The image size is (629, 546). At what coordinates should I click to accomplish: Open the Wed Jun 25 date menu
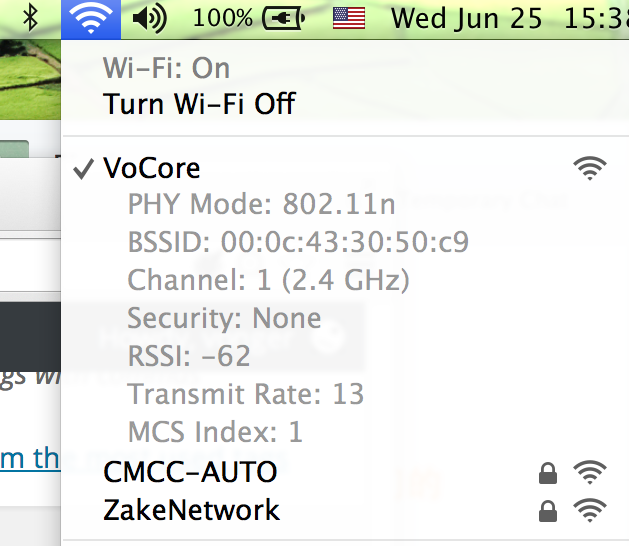click(467, 19)
